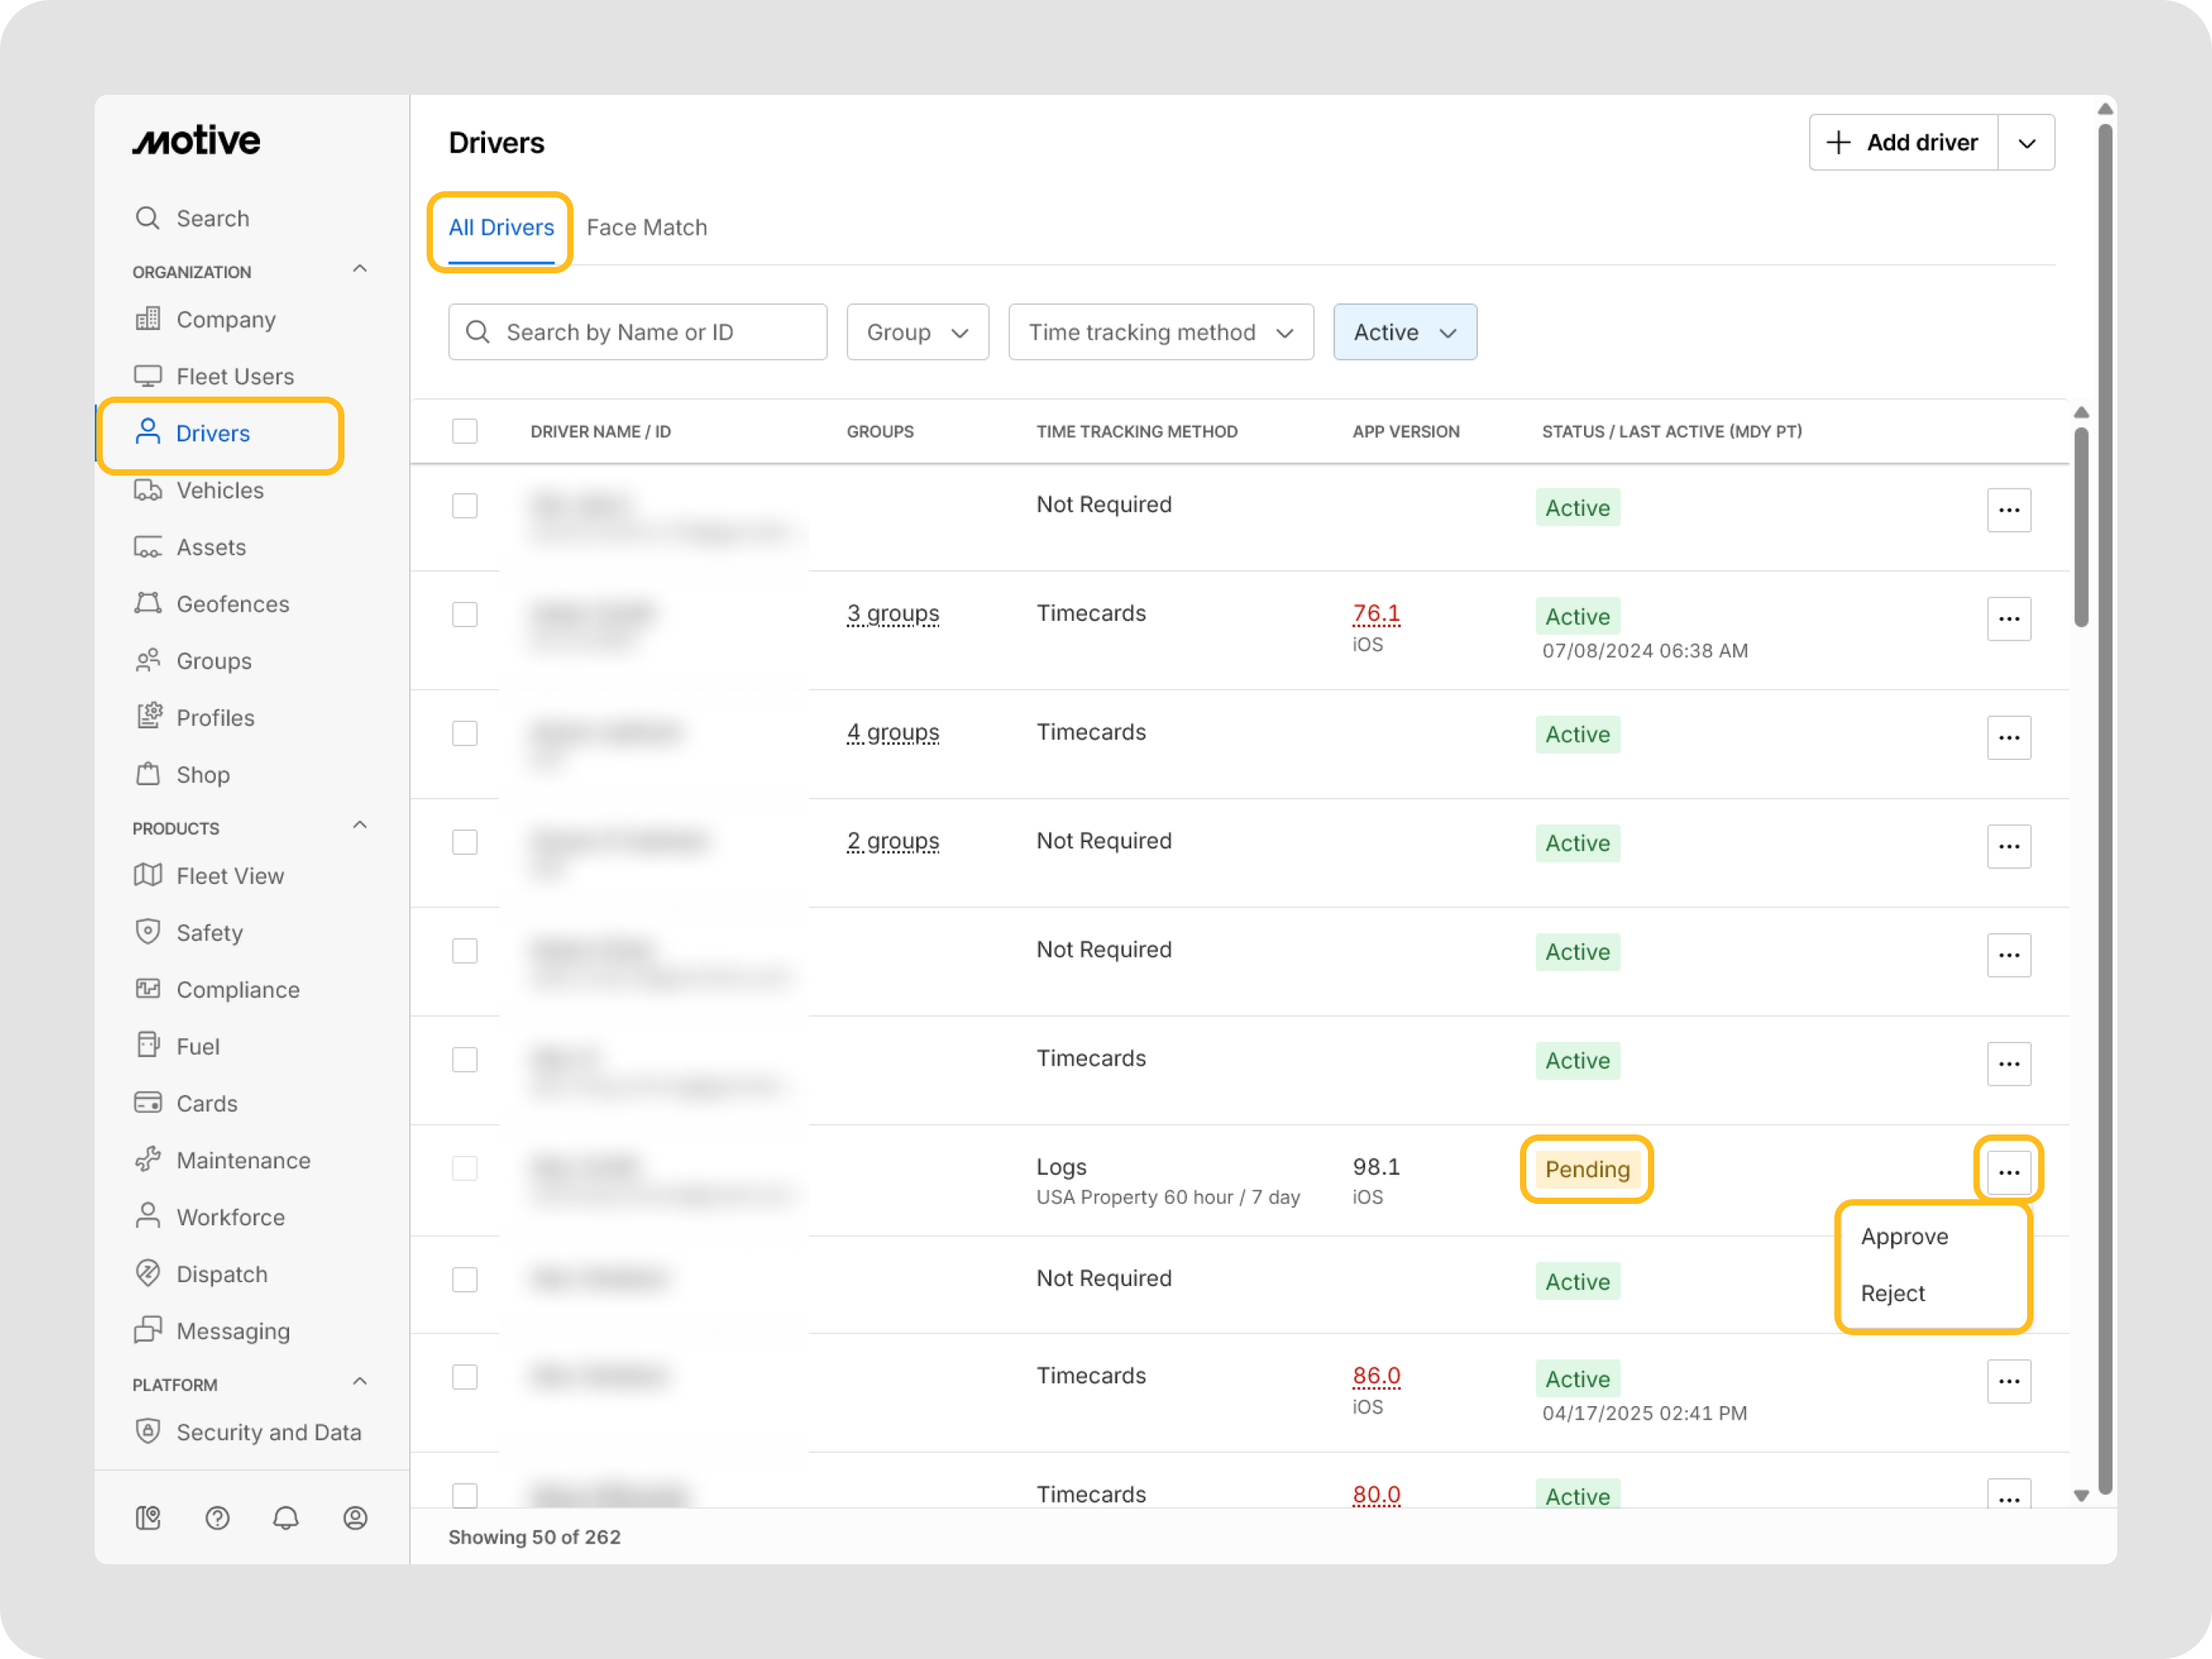Open the Group filter dropdown
The width and height of the screenshot is (2212, 1659).
pyautogui.click(x=917, y=332)
